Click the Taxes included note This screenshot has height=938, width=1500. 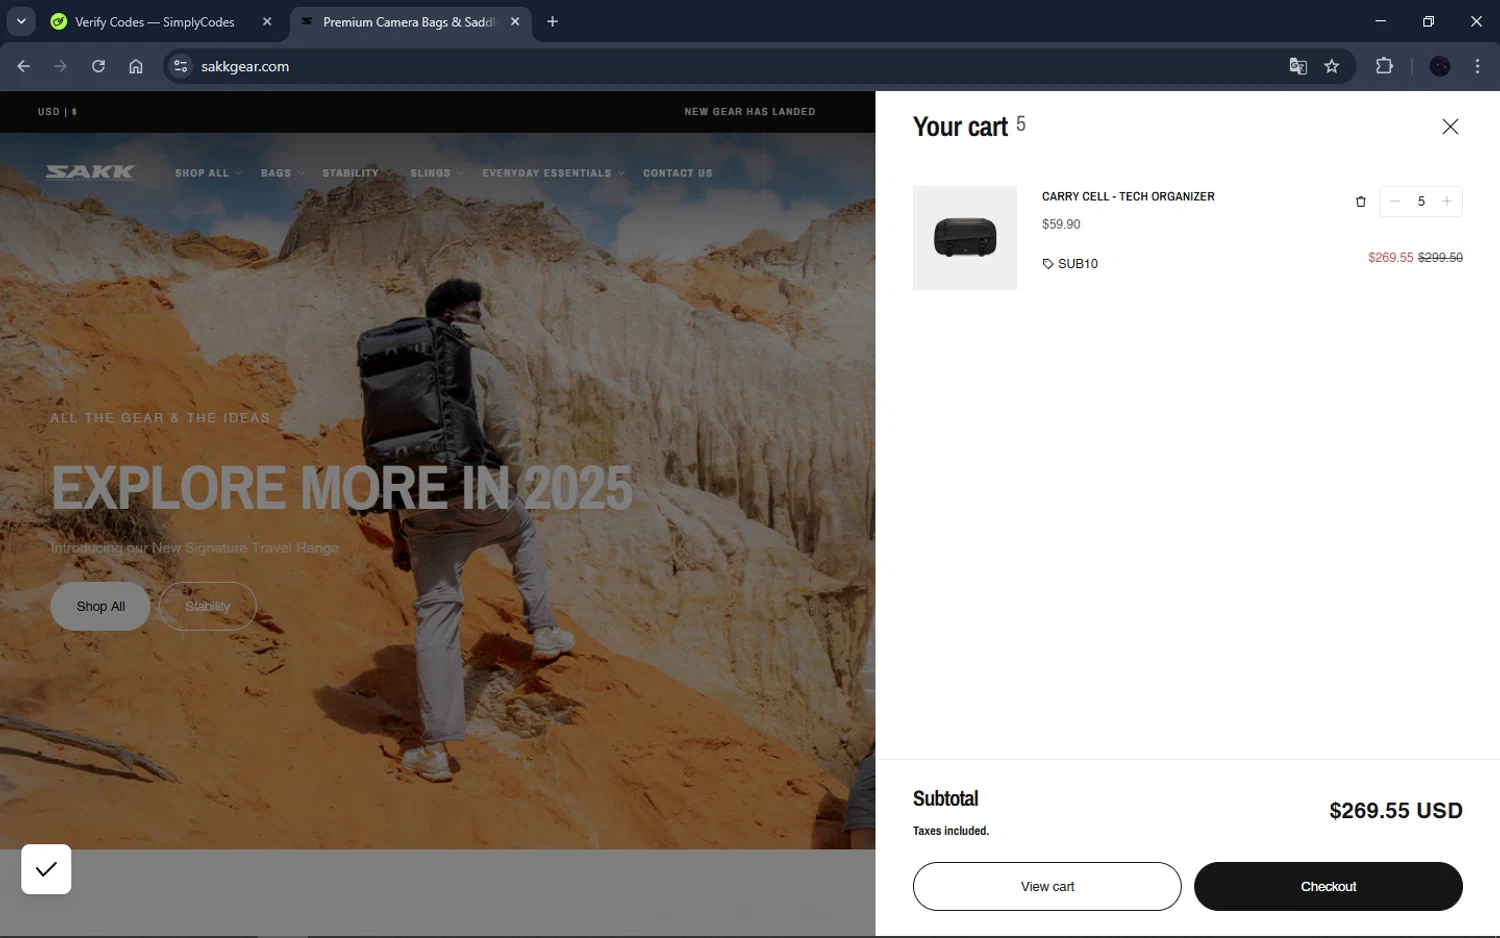coord(951,831)
